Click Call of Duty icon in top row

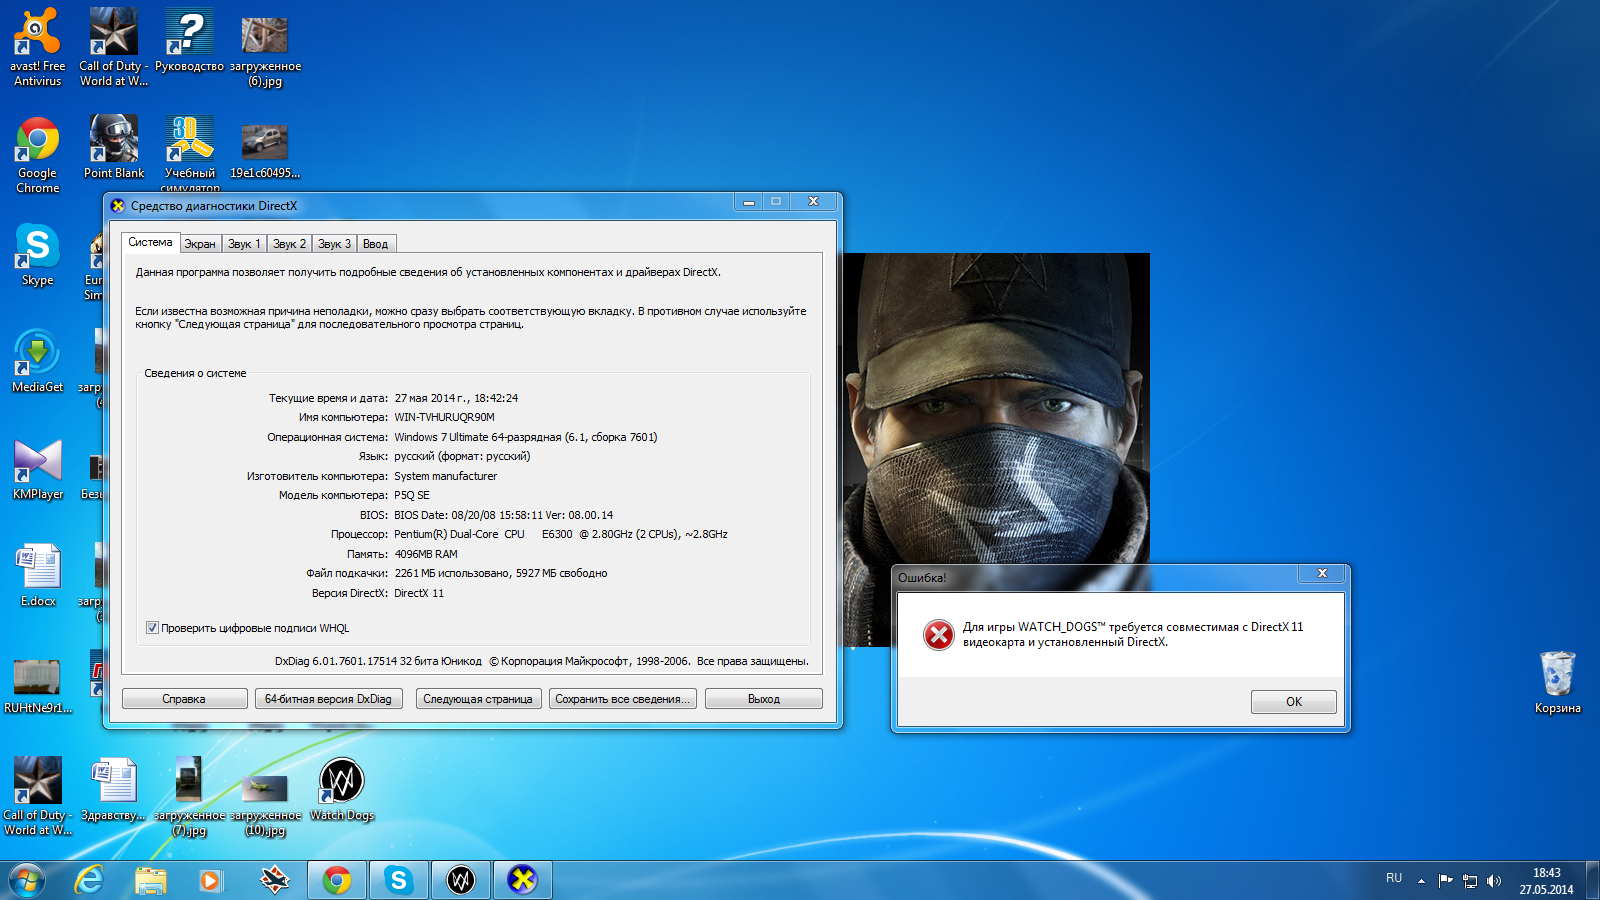[x=114, y=46]
